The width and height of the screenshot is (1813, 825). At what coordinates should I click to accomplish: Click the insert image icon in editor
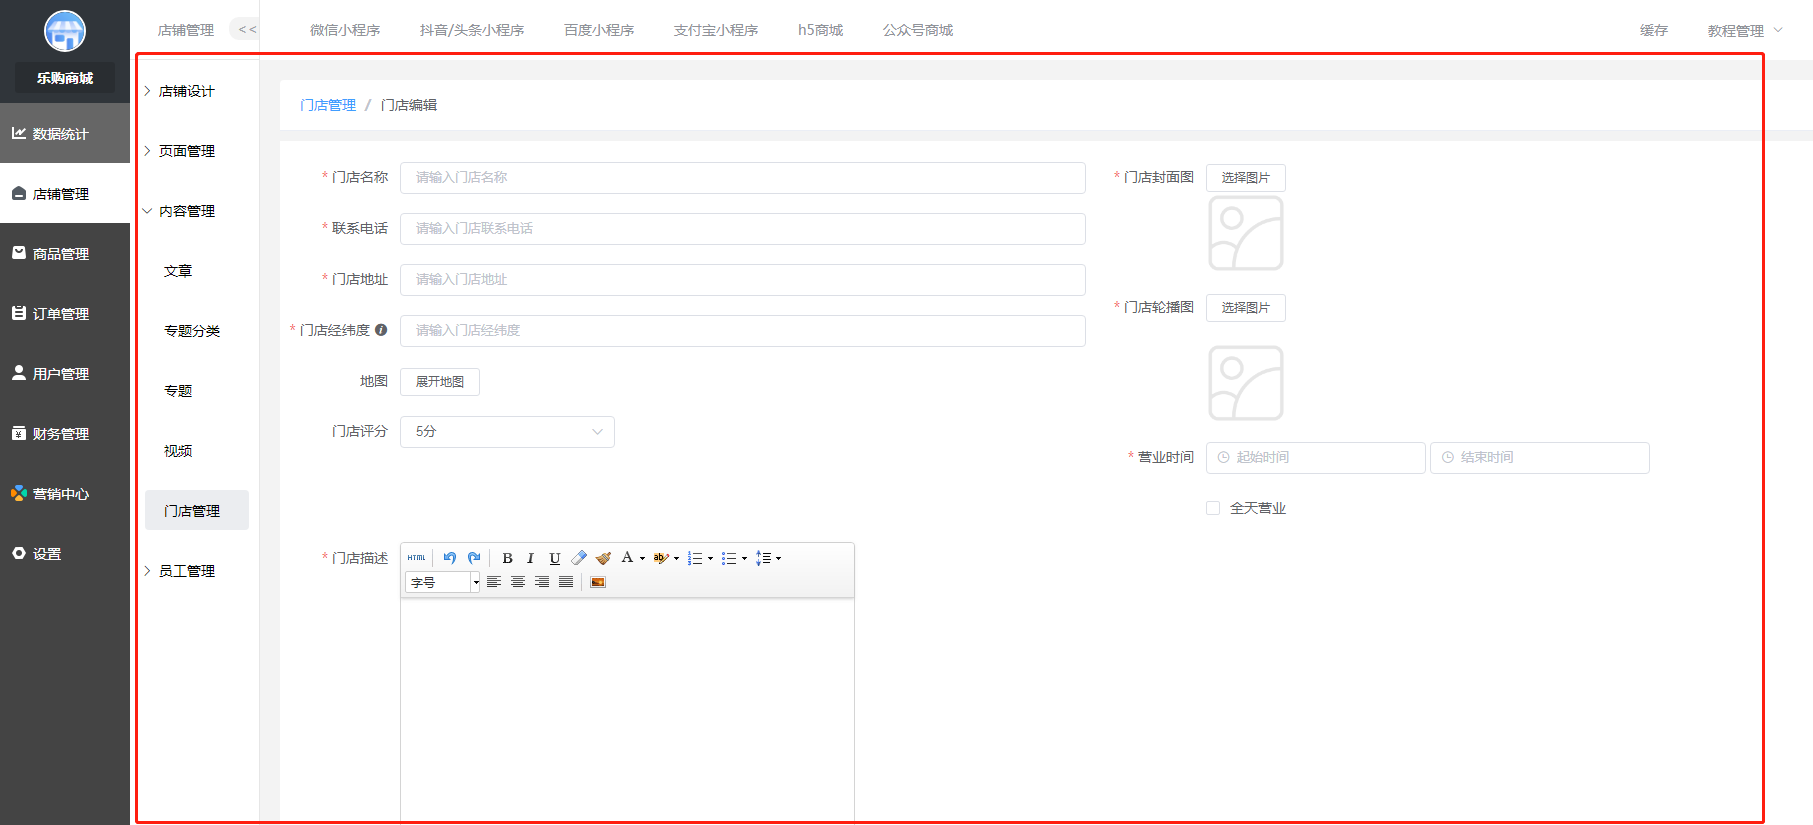point(598,582)
